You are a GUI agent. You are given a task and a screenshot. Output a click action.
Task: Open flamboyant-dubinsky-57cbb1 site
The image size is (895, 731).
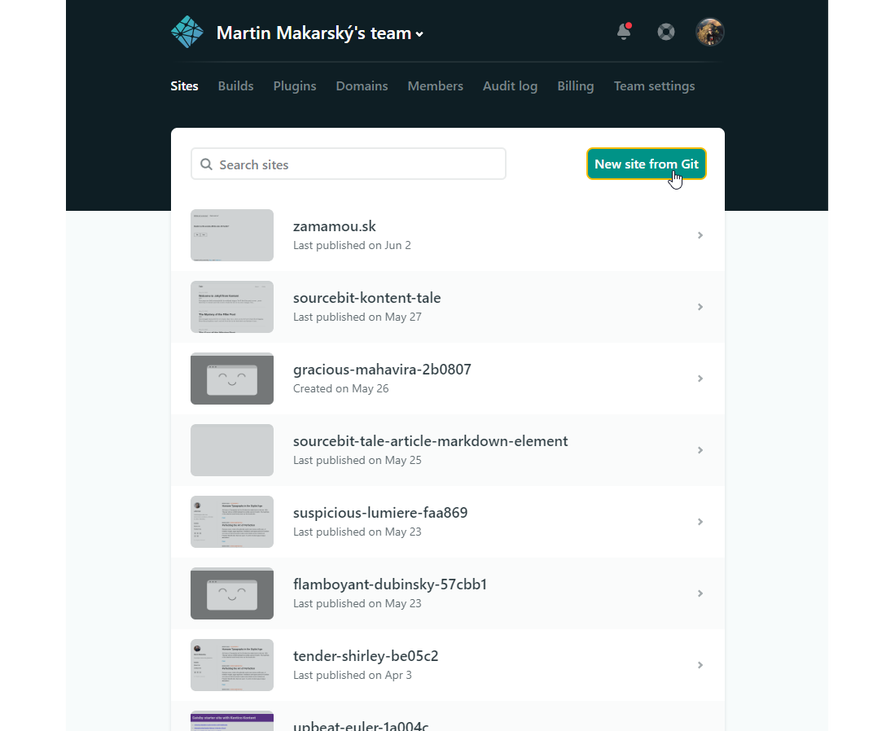pos(390,584)
